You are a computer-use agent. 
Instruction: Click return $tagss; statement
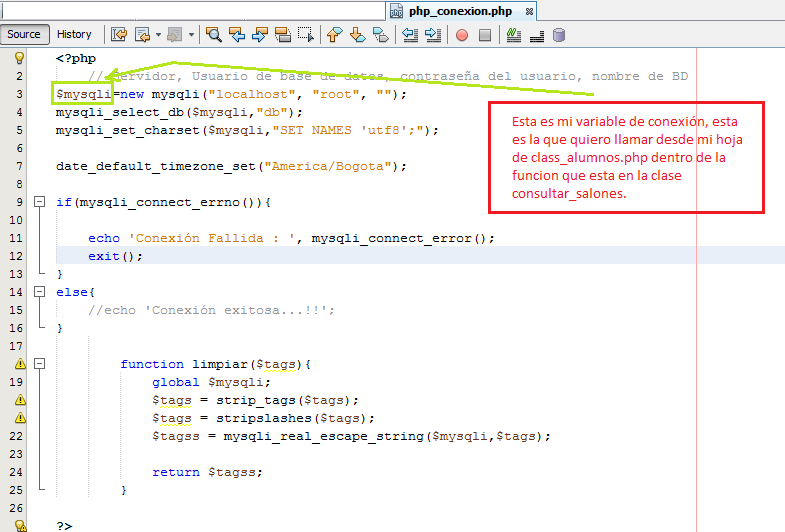207,472
